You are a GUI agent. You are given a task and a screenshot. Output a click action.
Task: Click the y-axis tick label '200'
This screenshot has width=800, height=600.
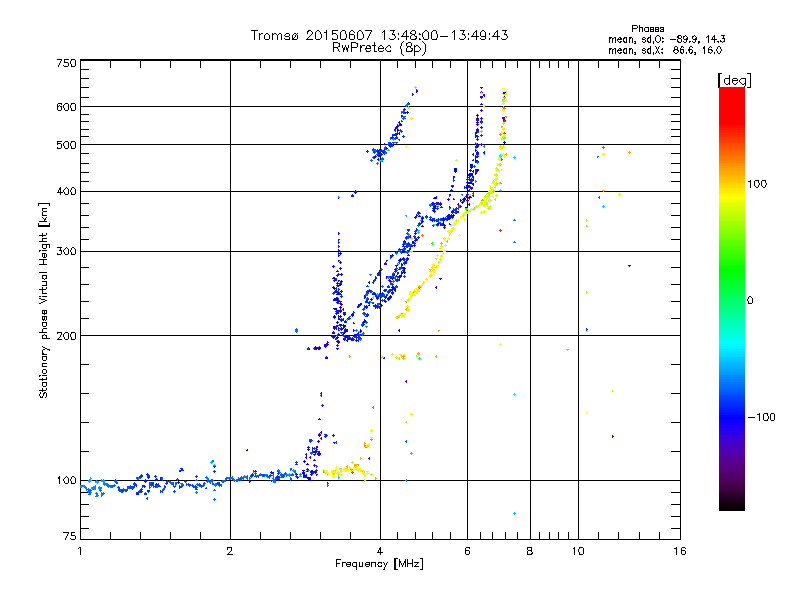tap(66, 336)
